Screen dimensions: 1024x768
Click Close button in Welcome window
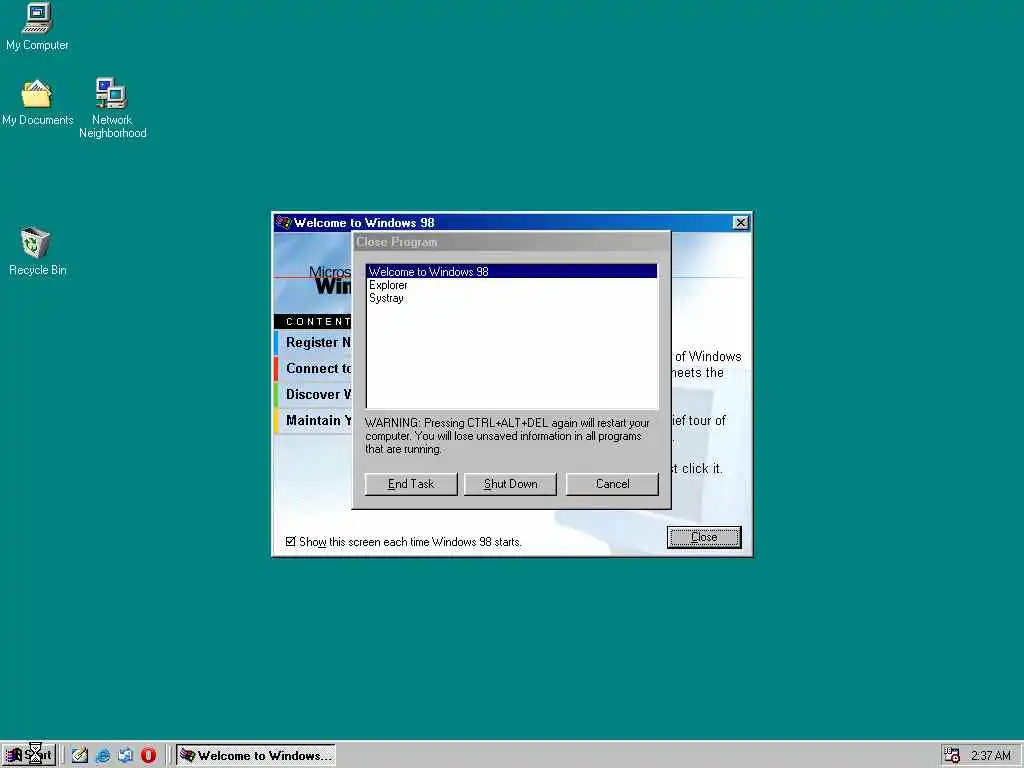704,537
